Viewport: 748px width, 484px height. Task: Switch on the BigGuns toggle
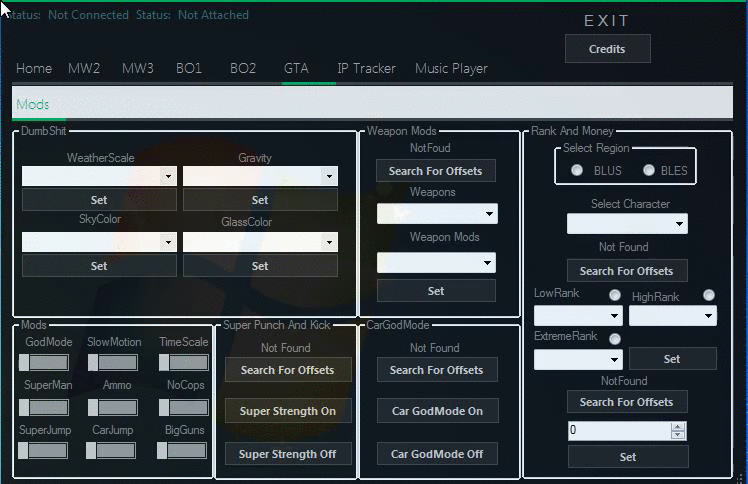click(x=183, y=451)
